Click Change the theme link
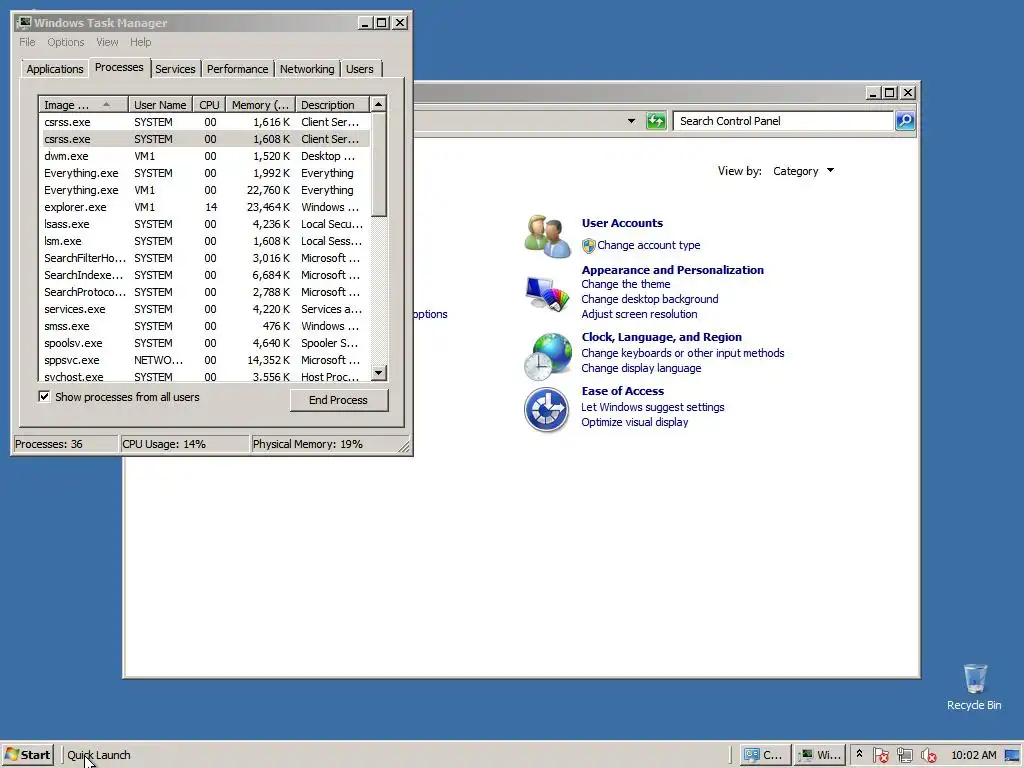 coord(626,284)
